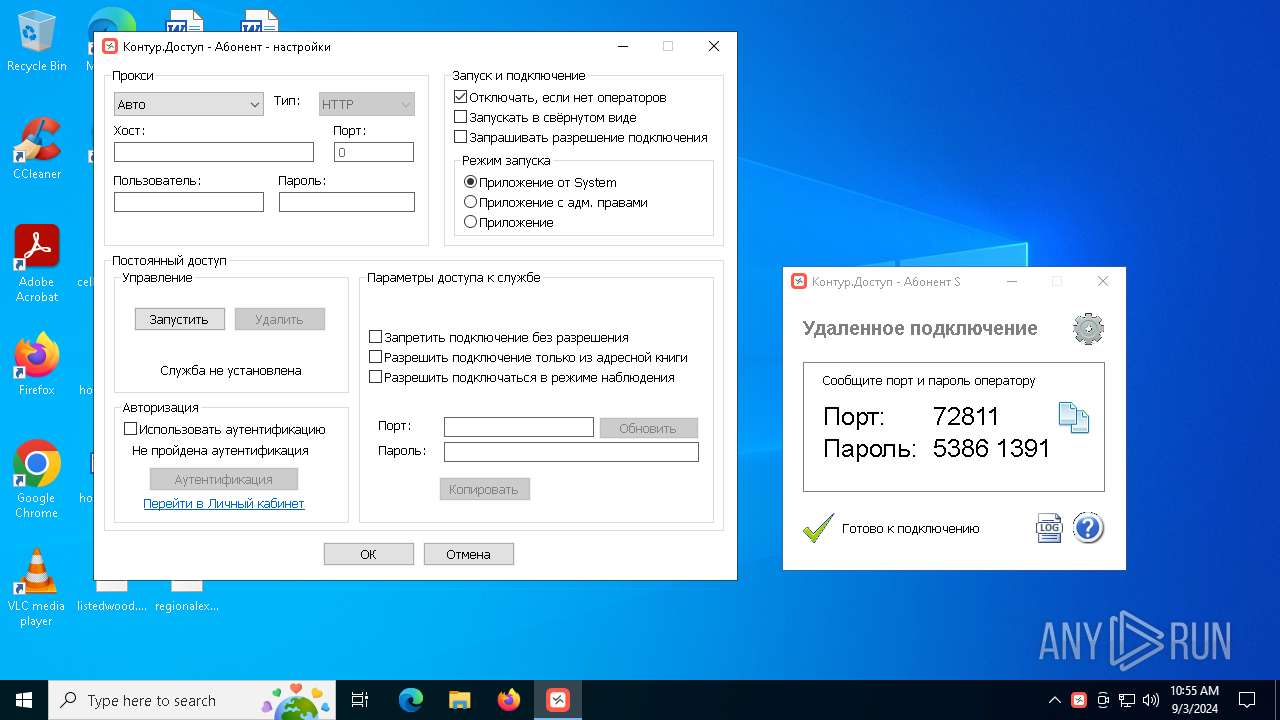
Task: Focus service Порт input field
Action: (x=519, y=427)
